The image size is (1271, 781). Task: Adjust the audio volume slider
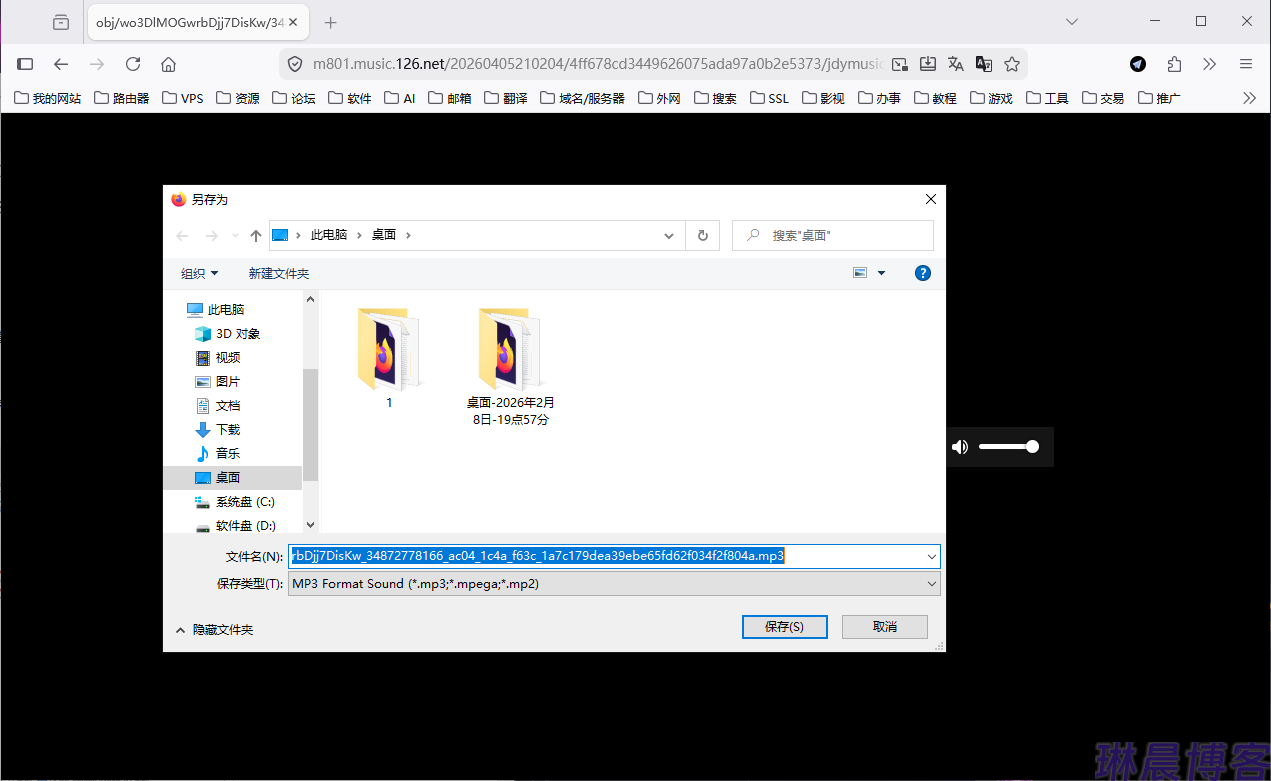pos(1008,447)
